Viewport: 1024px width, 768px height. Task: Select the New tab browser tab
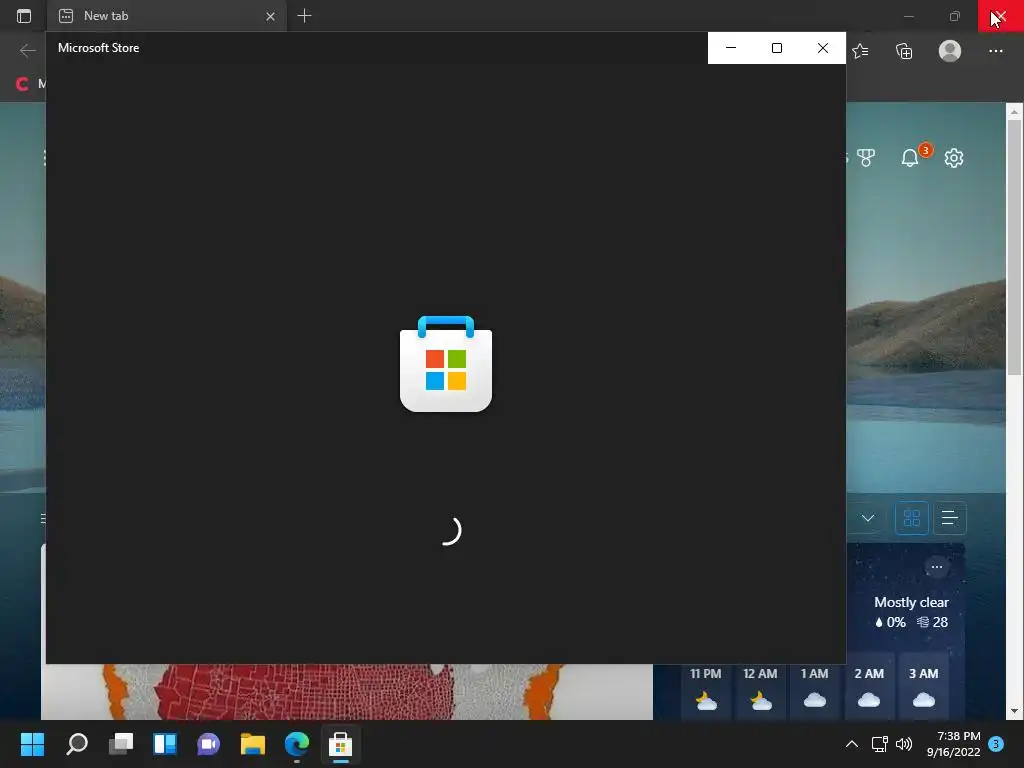coord(167,16)
